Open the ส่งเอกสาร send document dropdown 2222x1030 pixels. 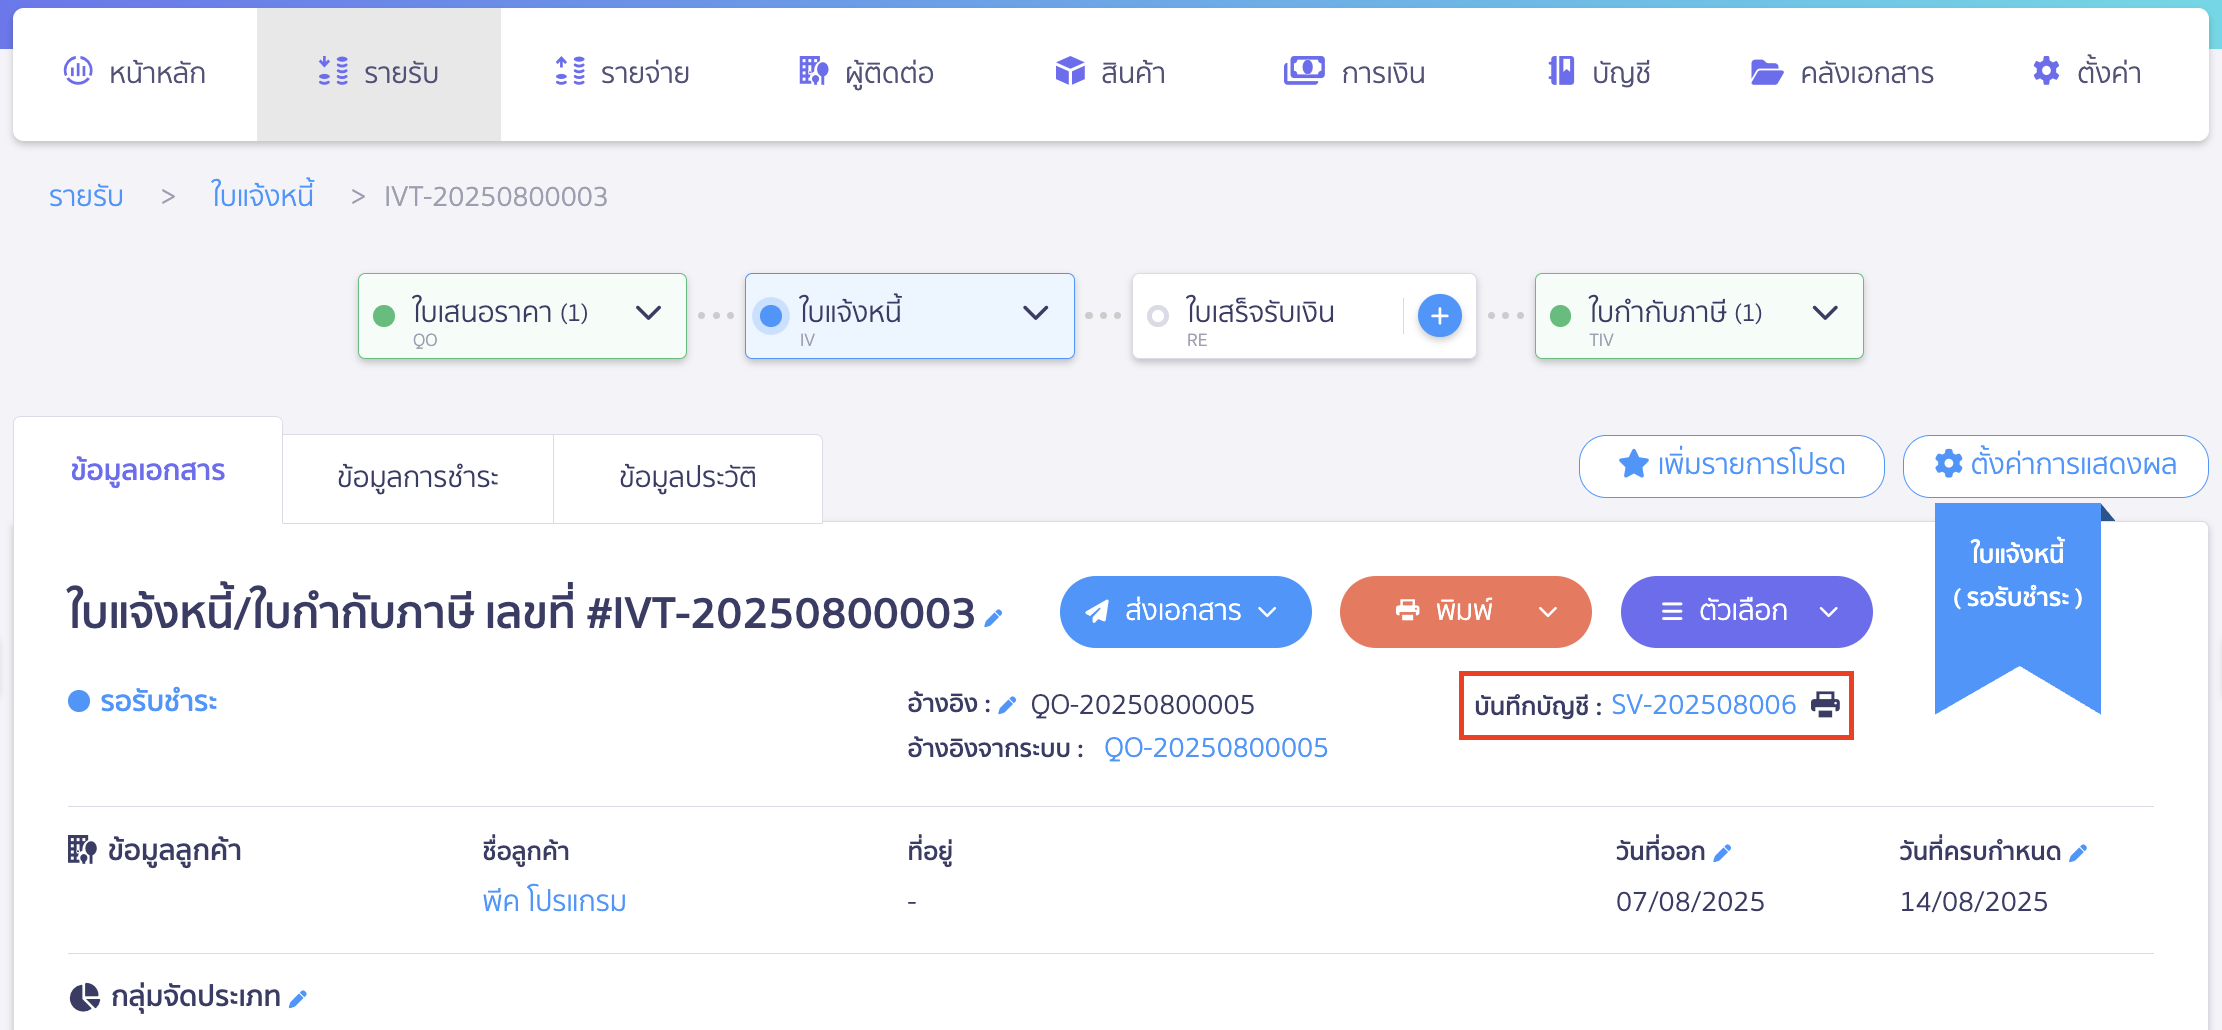(1185, 611)
